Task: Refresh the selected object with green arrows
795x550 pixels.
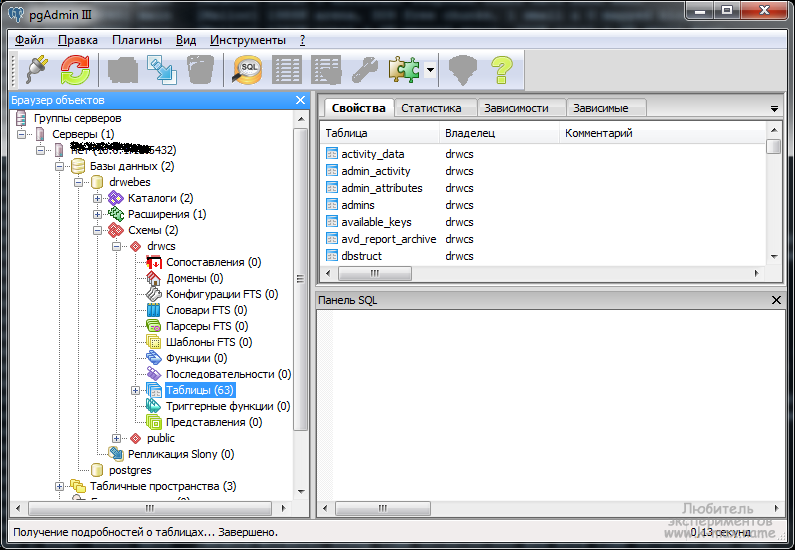Action: (x=75, y=70)
